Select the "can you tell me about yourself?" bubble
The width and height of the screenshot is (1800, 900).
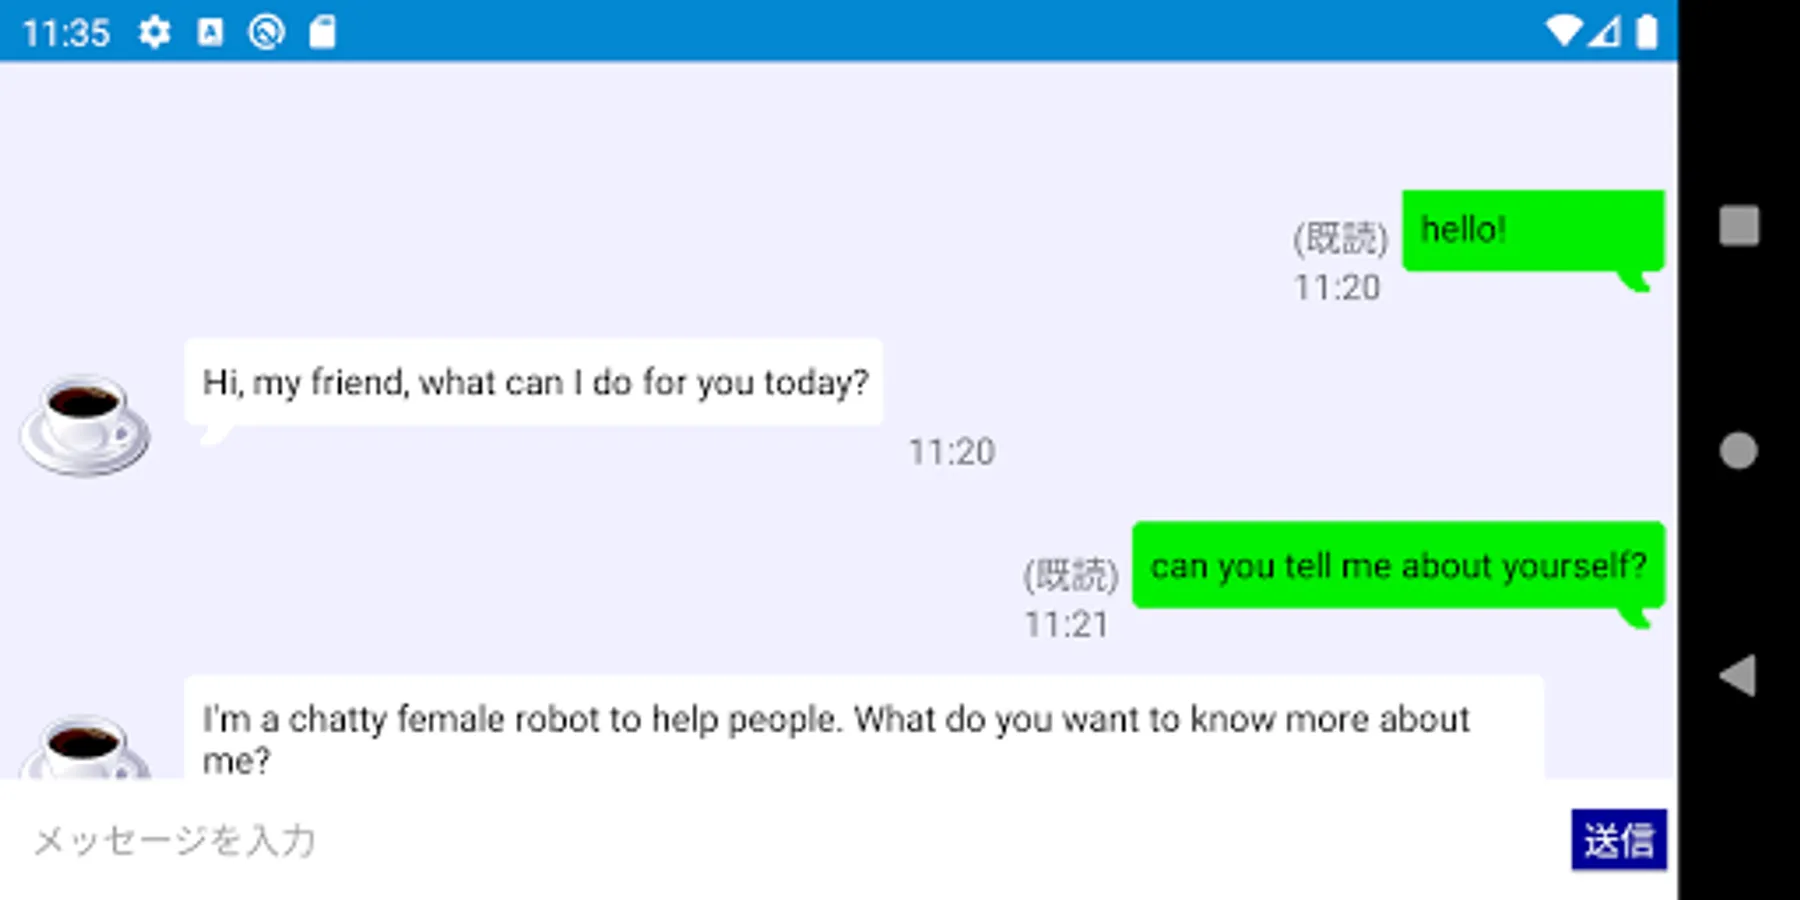[x=1398, y=566]
